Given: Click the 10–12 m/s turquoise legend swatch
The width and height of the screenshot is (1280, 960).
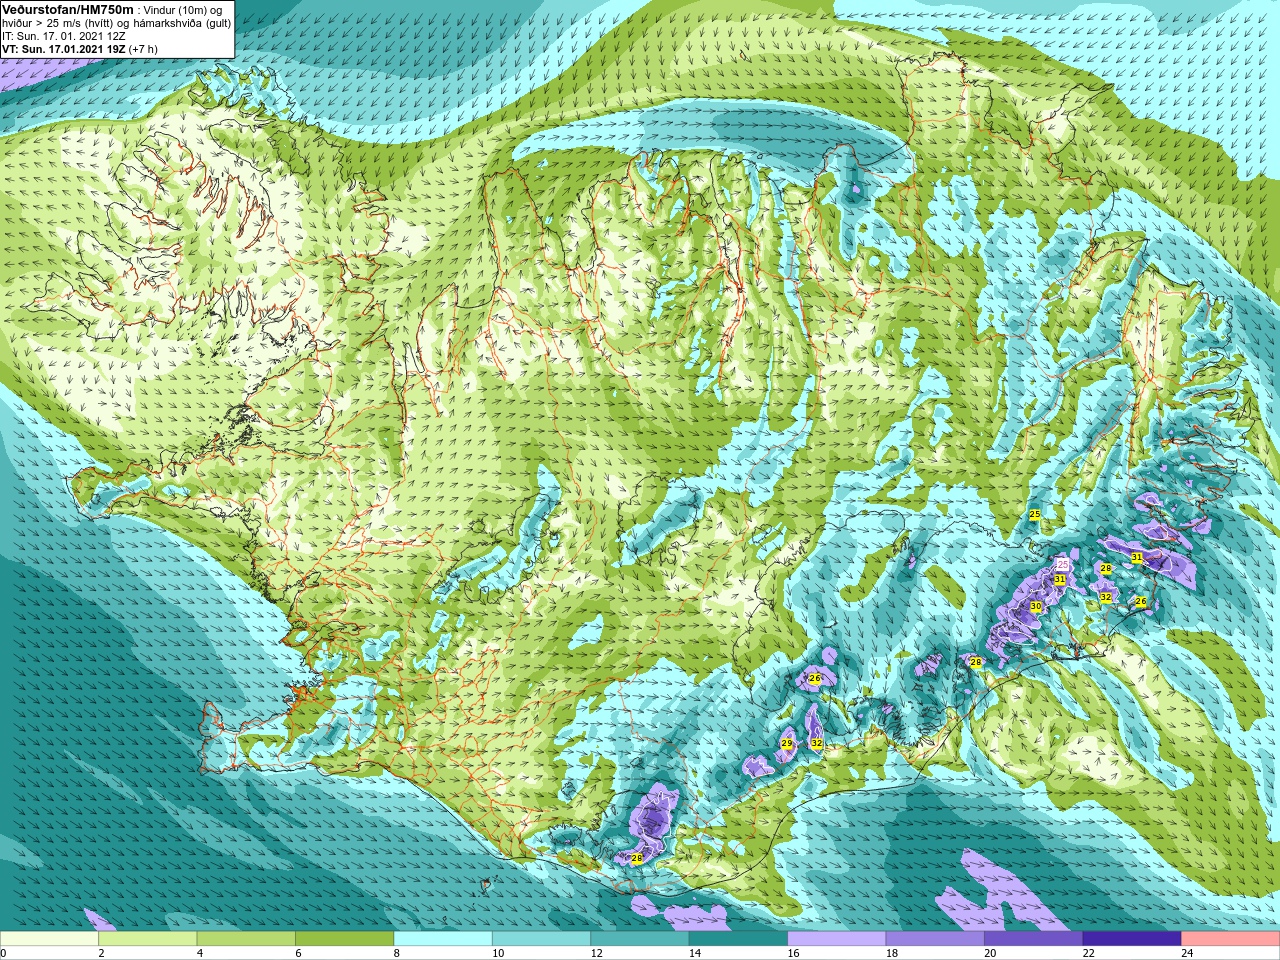Looking at the screenshot, I should (541, 939).
